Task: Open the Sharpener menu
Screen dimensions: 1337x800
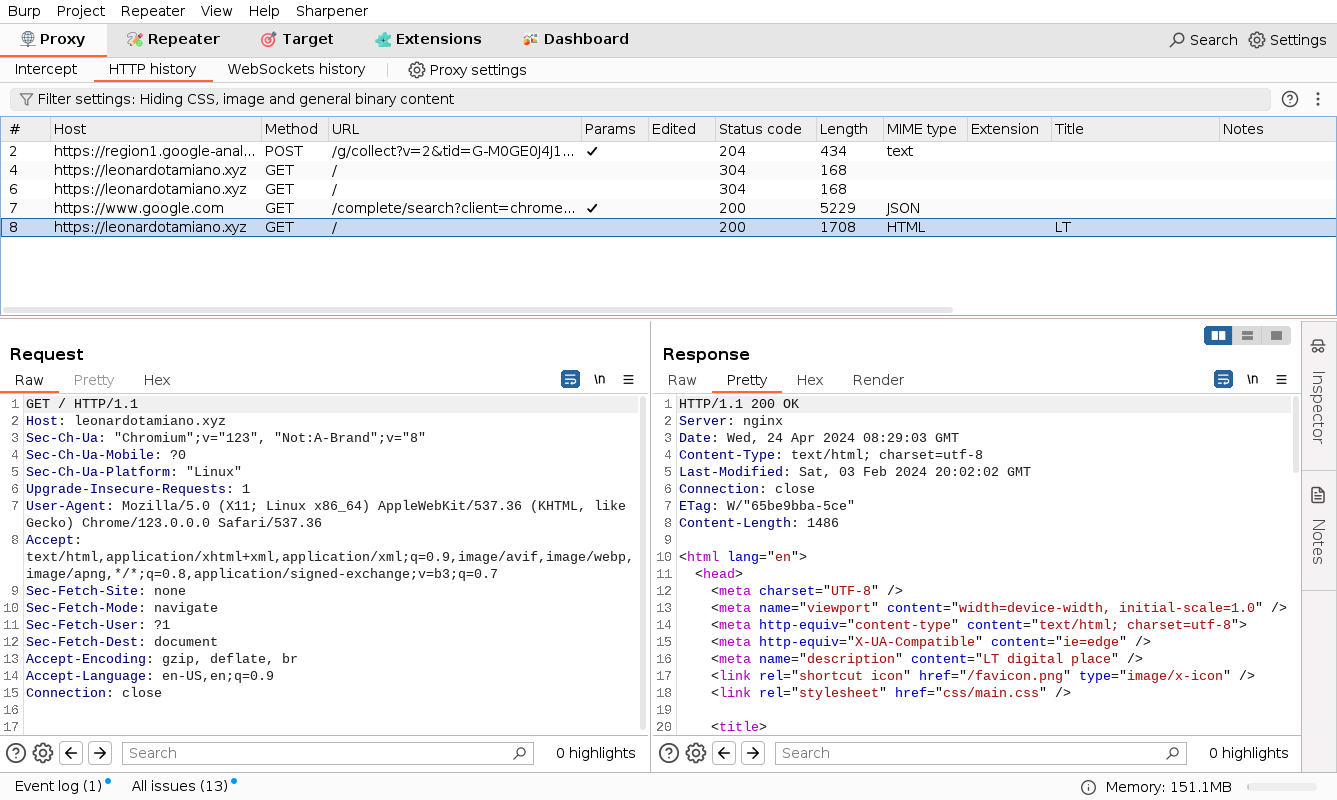Action: coord(332,11)
